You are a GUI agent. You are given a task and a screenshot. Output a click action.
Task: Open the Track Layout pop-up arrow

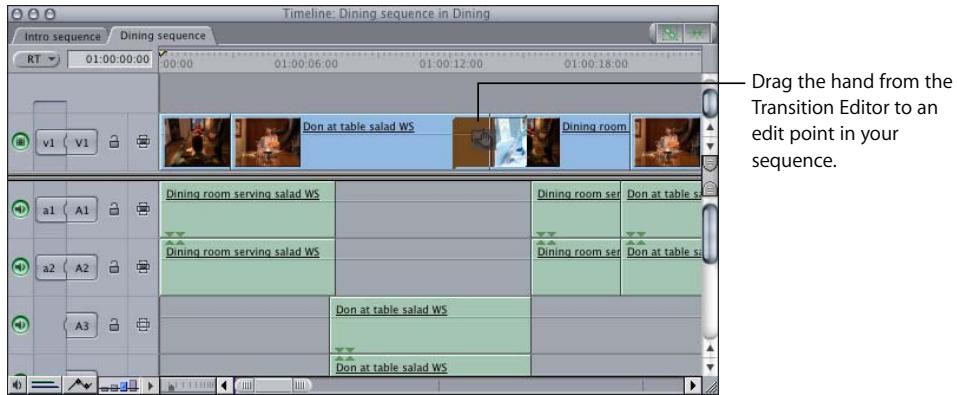coord(151,386)
